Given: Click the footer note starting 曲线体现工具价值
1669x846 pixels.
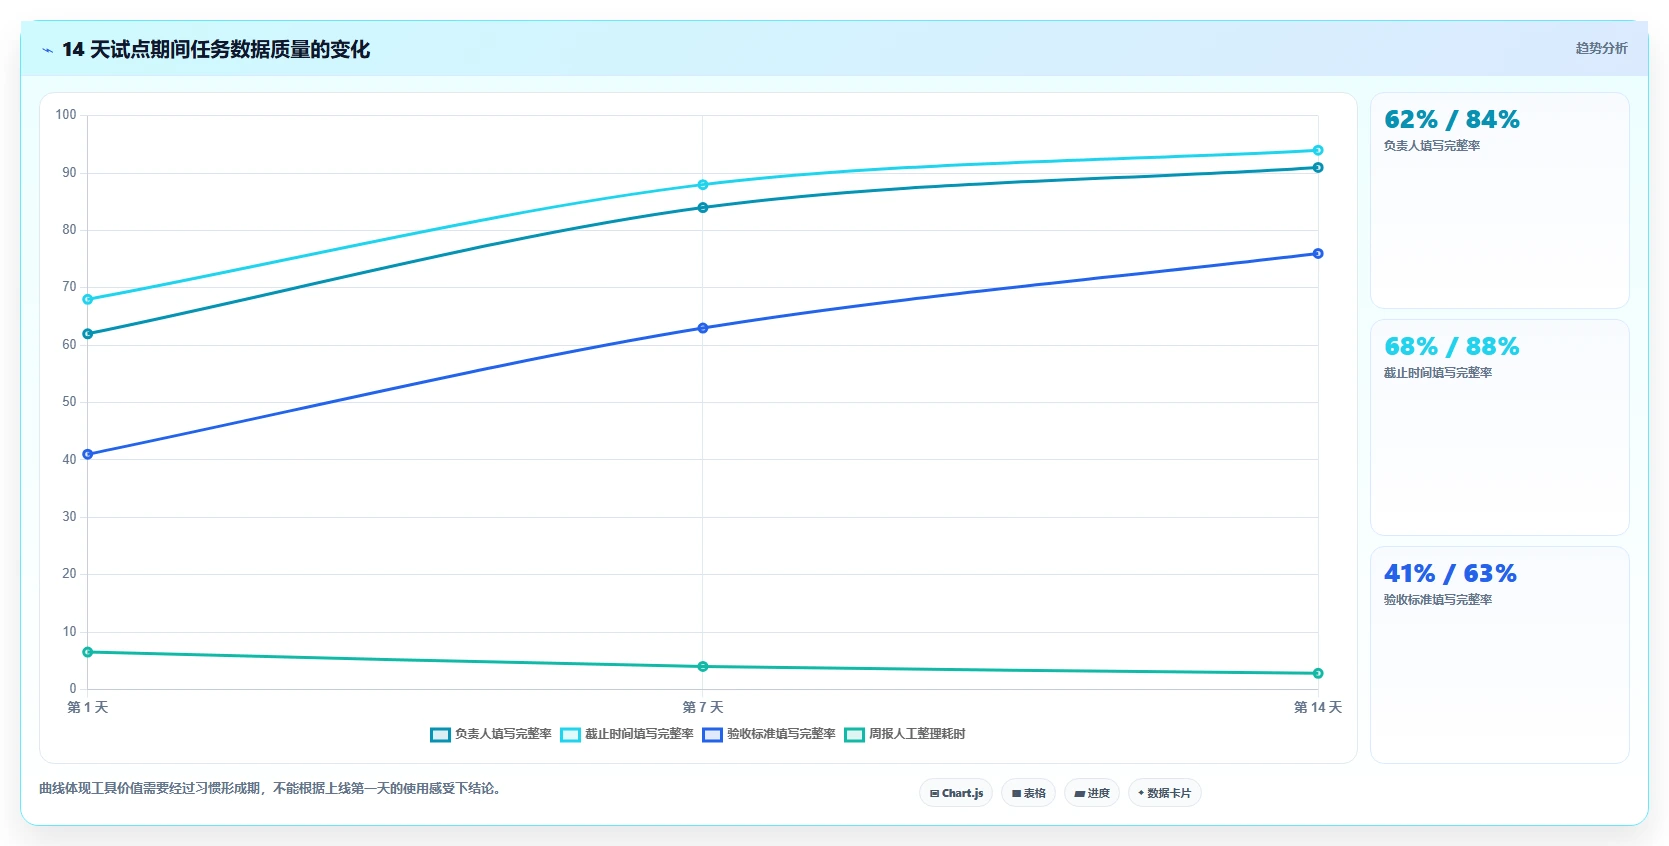Looking at the screenshot, I should (269, 788).
